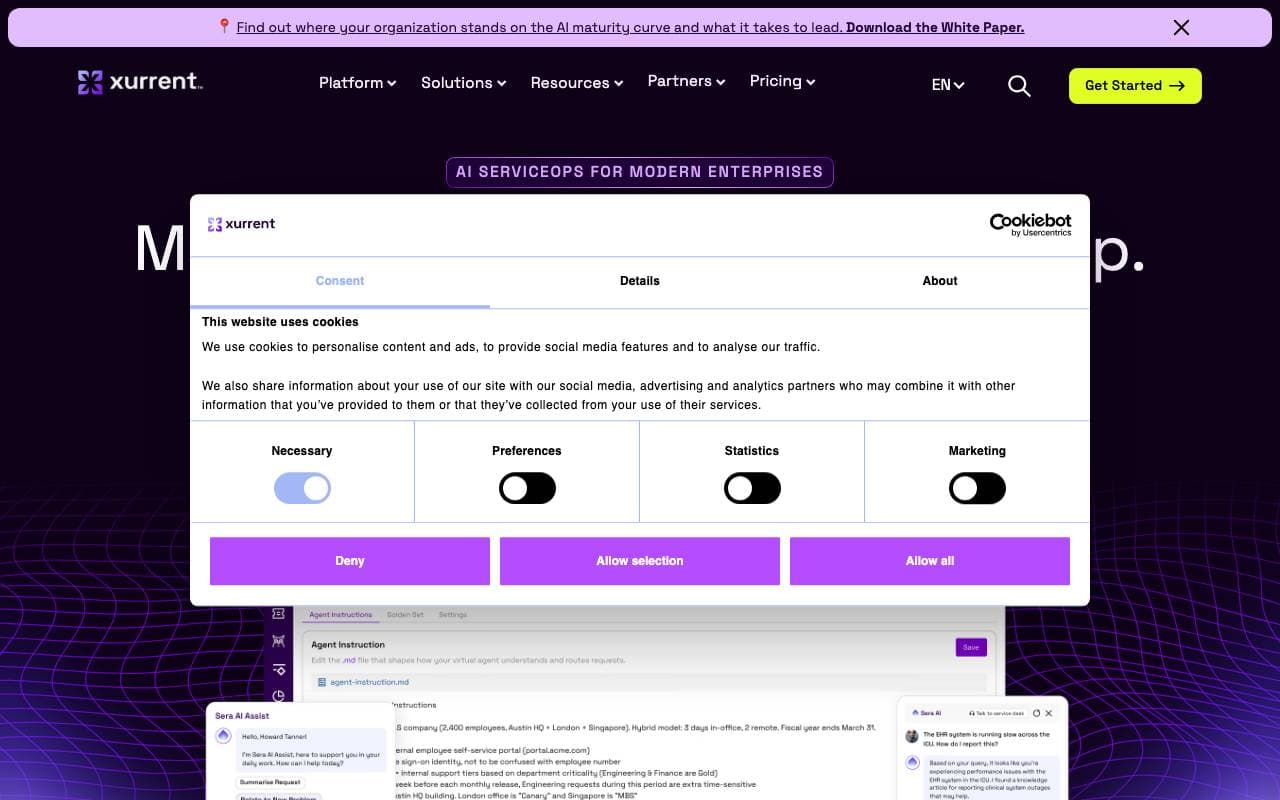Expand the Partners menu

point(686,81)
